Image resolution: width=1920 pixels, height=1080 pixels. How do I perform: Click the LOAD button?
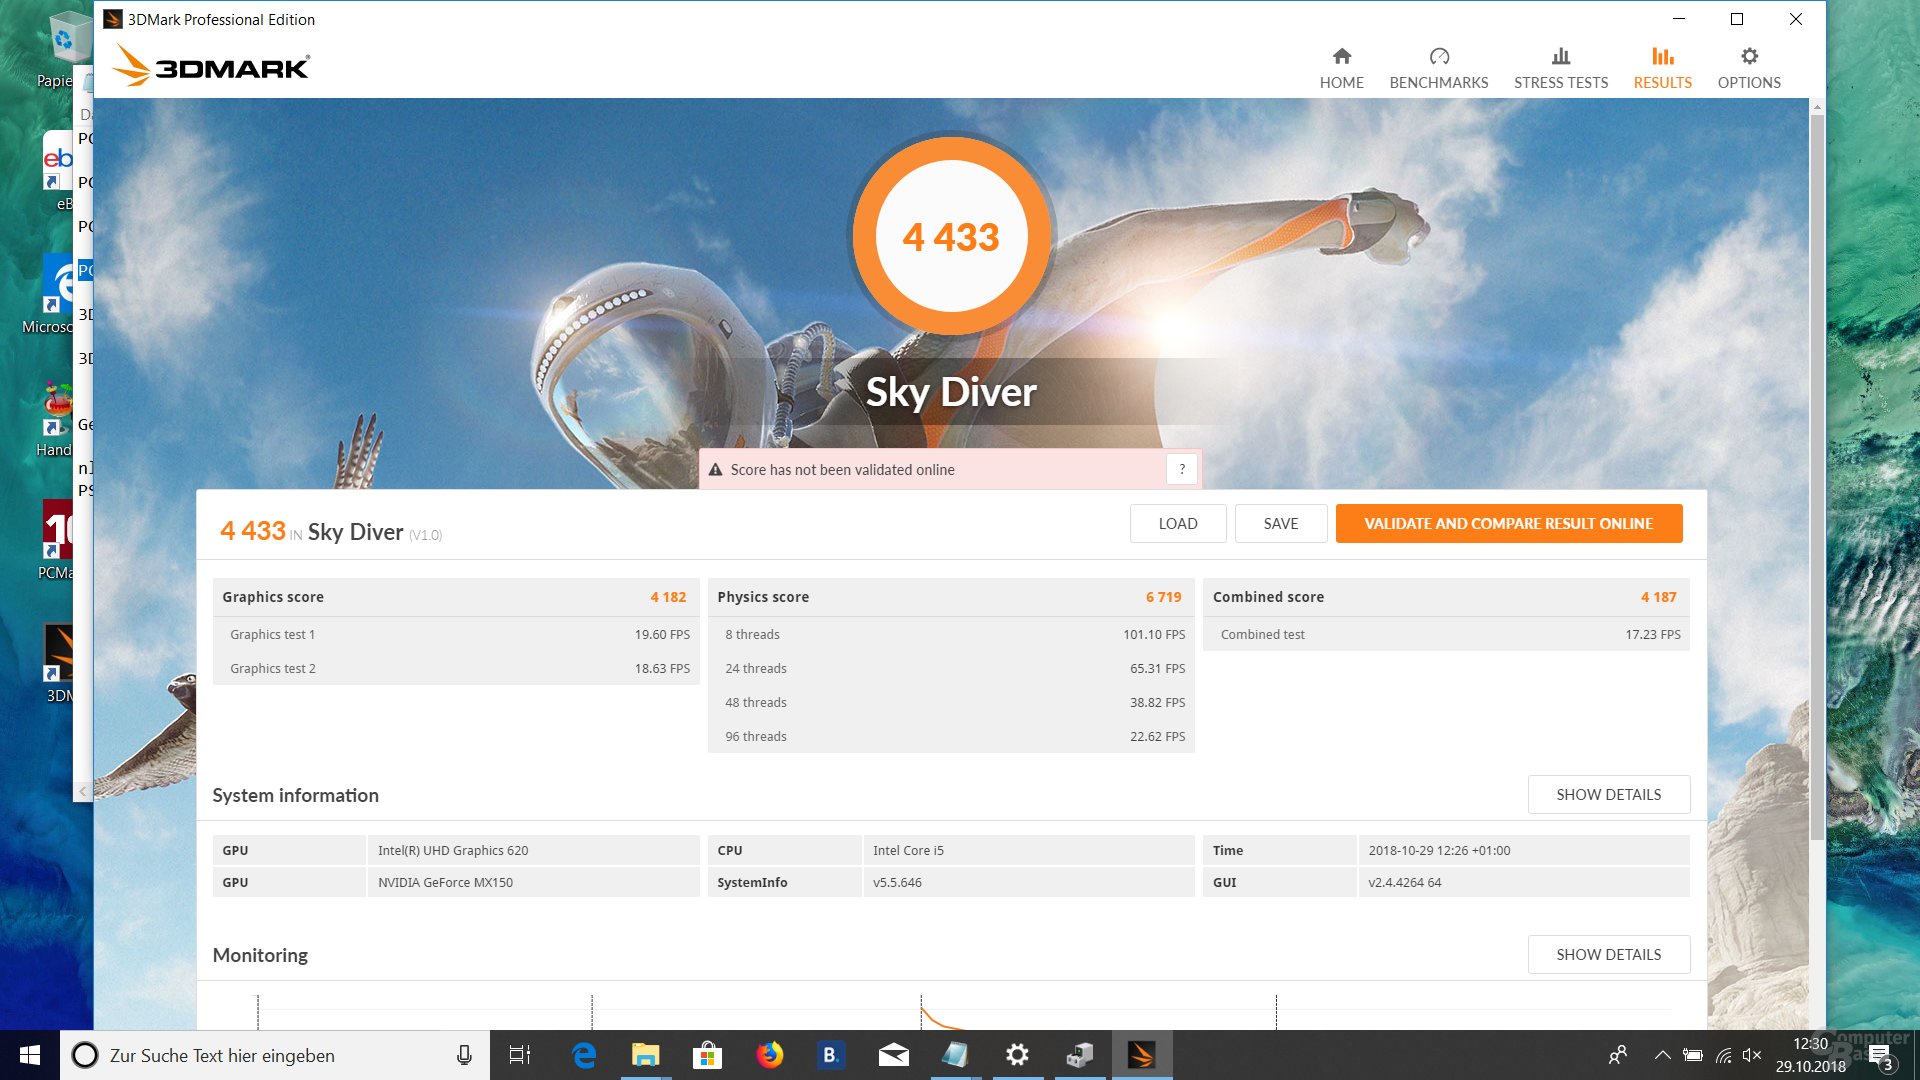pos(1178,523)
